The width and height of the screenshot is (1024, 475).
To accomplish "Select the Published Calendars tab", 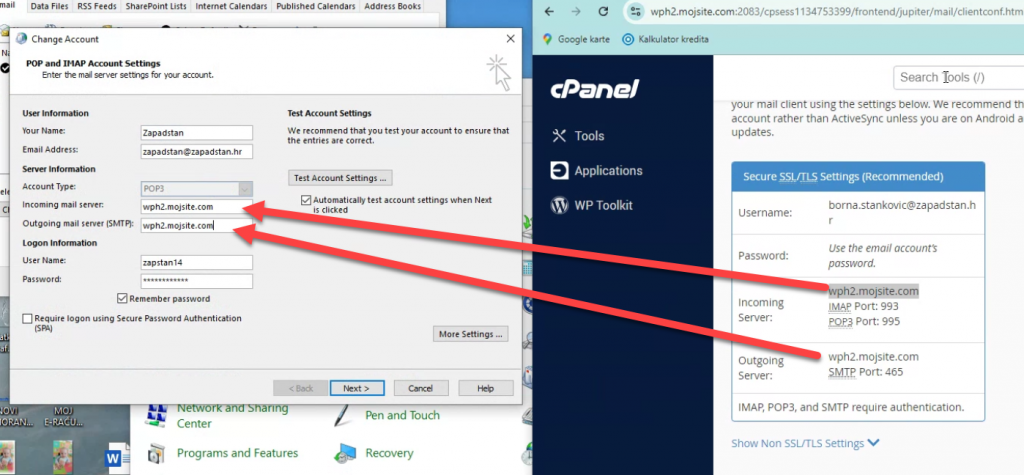I will tap(315, 7).
